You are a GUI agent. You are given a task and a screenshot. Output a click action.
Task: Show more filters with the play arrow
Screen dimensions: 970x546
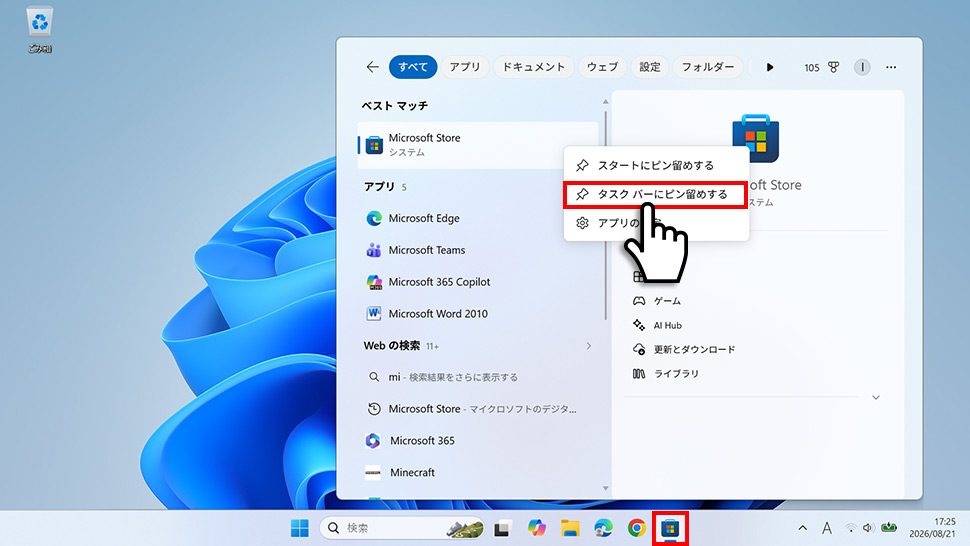click(x=770, y=67)
